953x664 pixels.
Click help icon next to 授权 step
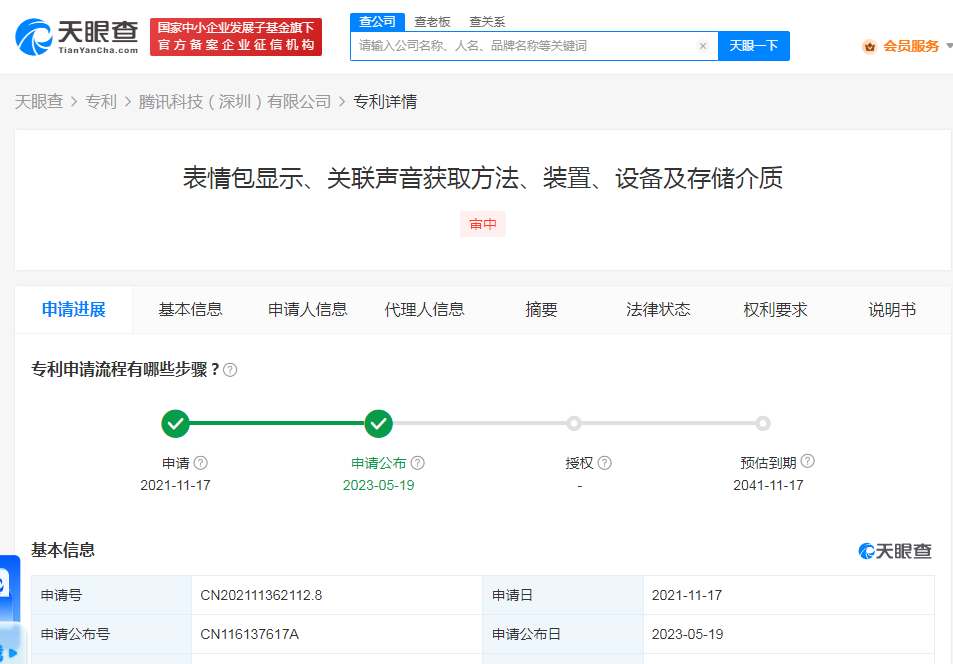tap(604, 463)
